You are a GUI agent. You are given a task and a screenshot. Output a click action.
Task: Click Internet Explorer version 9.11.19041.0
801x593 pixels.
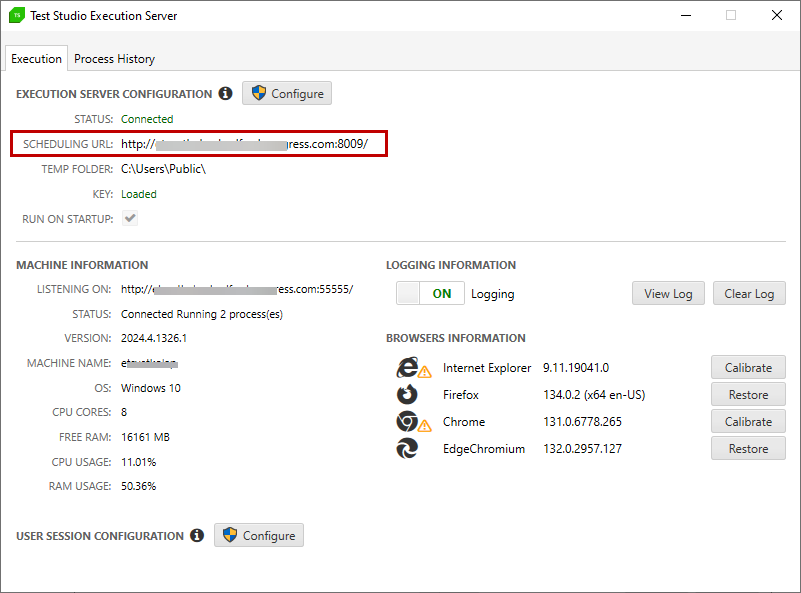click(x=576, y=368)
